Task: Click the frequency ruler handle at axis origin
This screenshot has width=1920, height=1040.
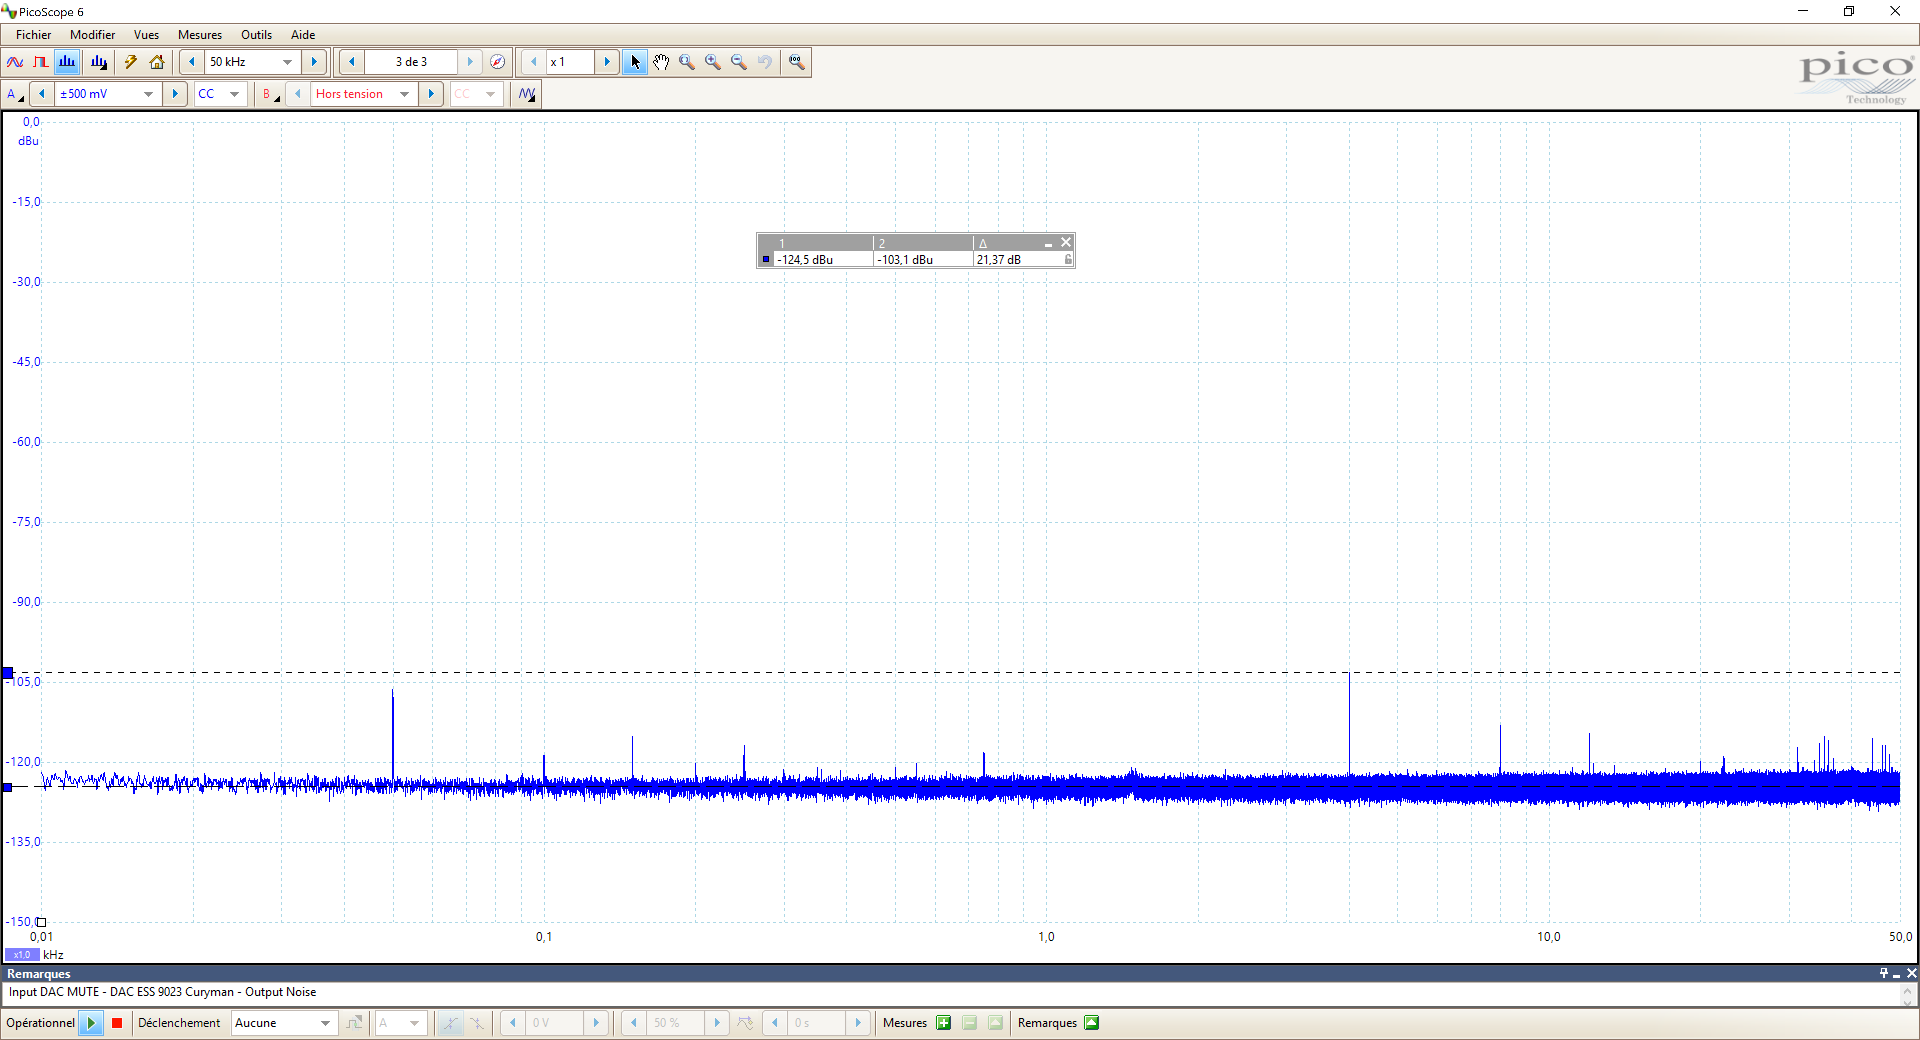Action: pos(41,922)
